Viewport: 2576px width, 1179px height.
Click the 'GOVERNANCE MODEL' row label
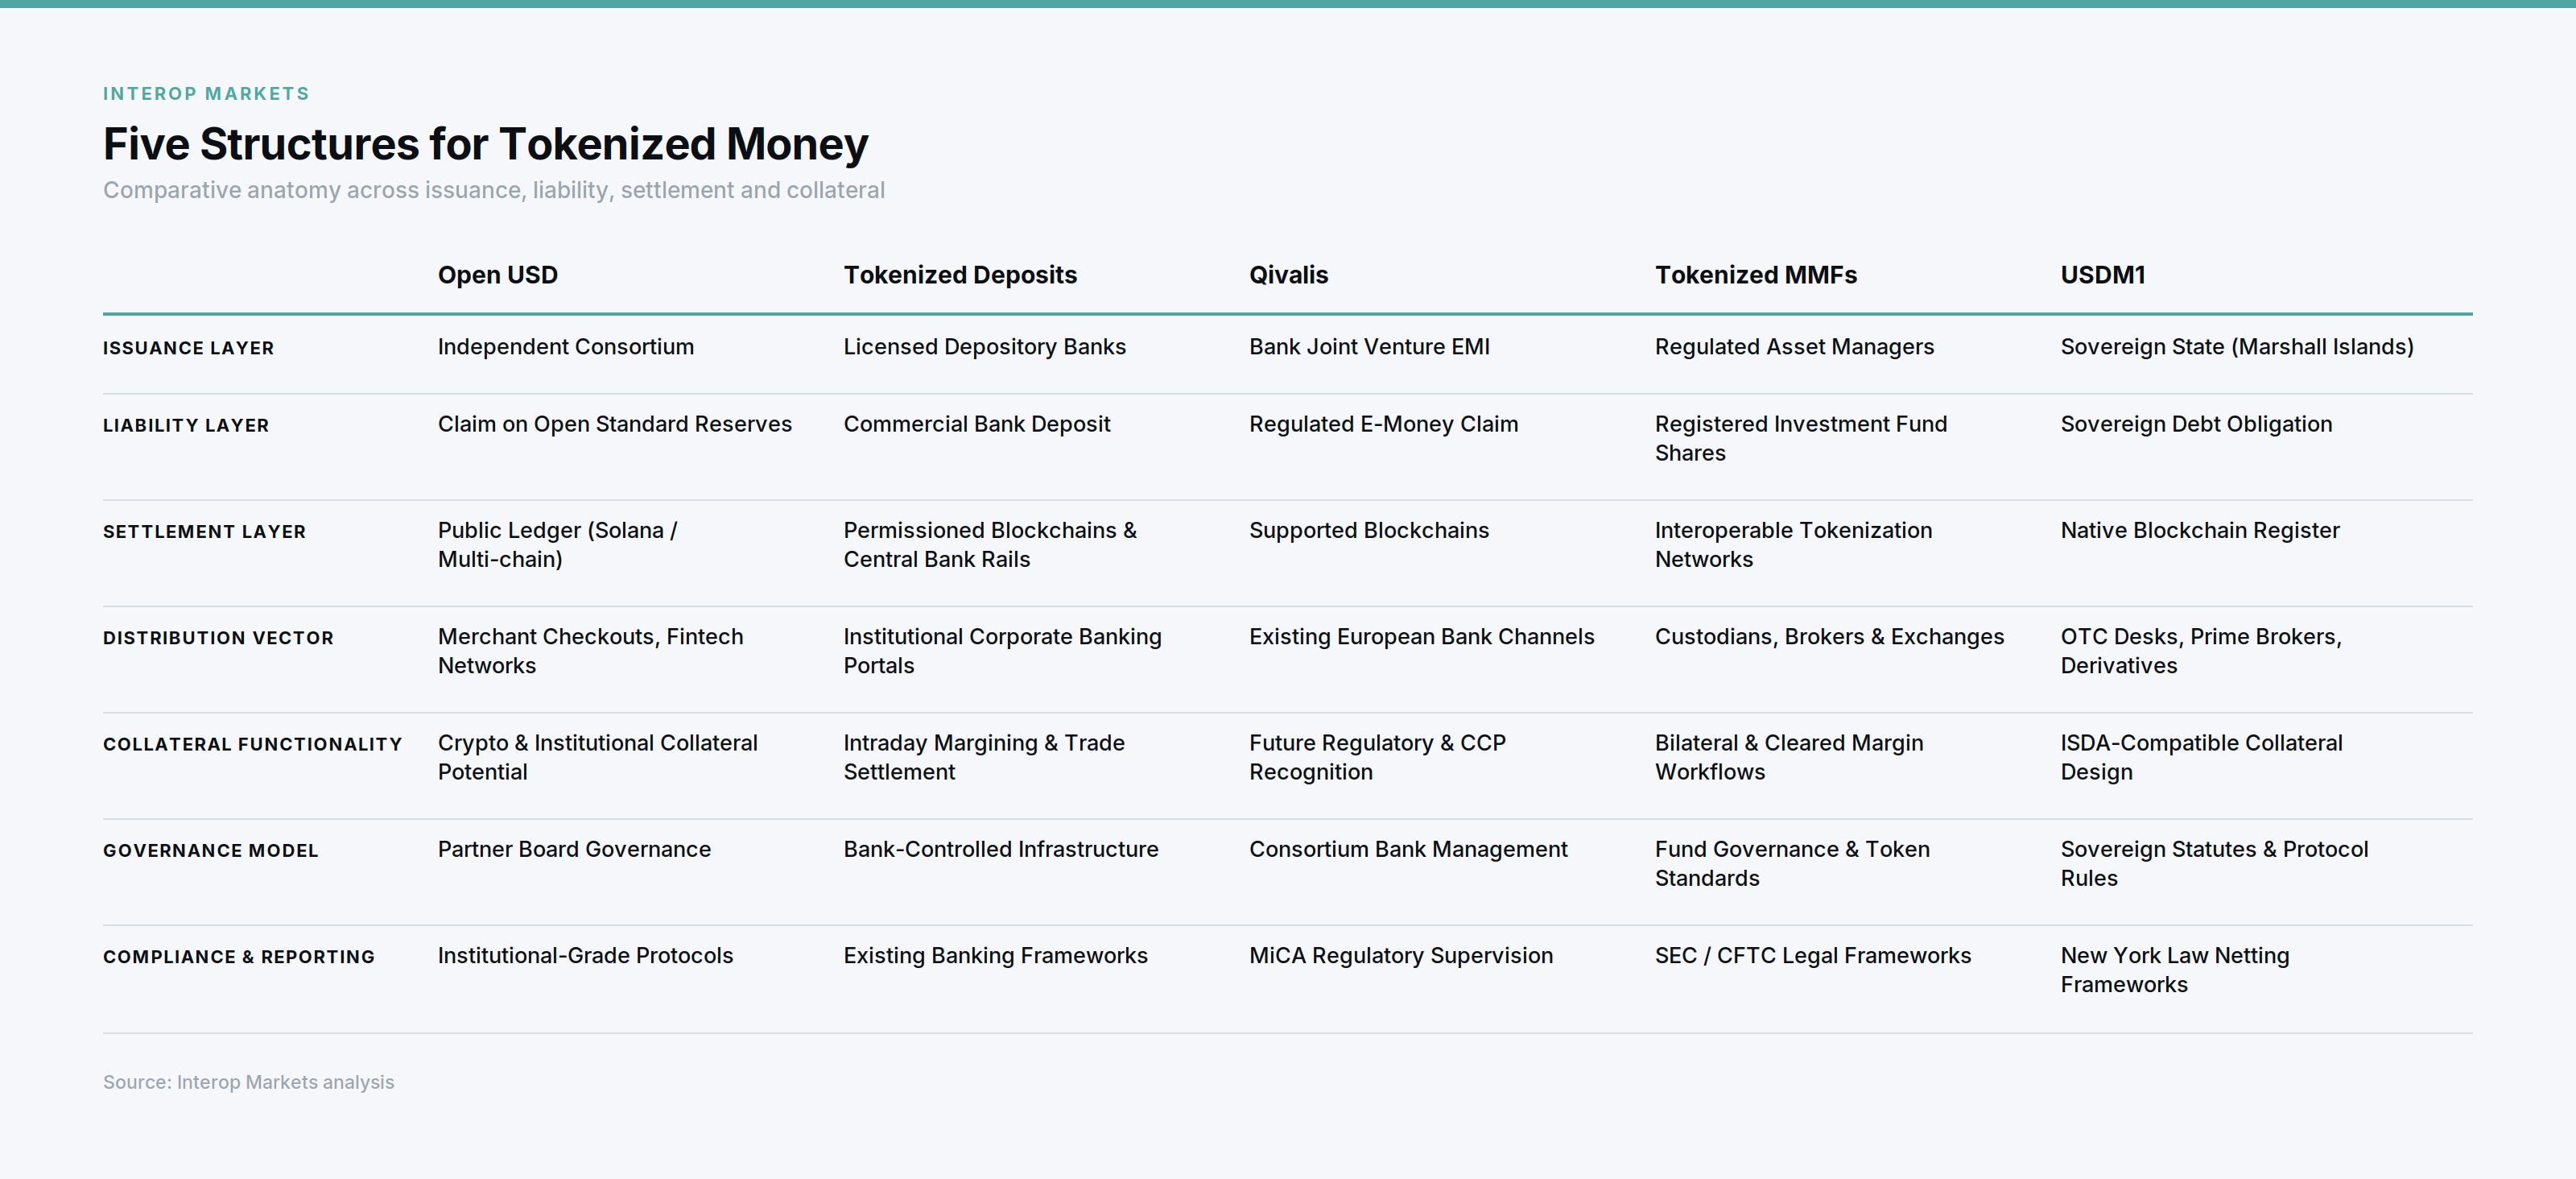[x=211, y=850]
